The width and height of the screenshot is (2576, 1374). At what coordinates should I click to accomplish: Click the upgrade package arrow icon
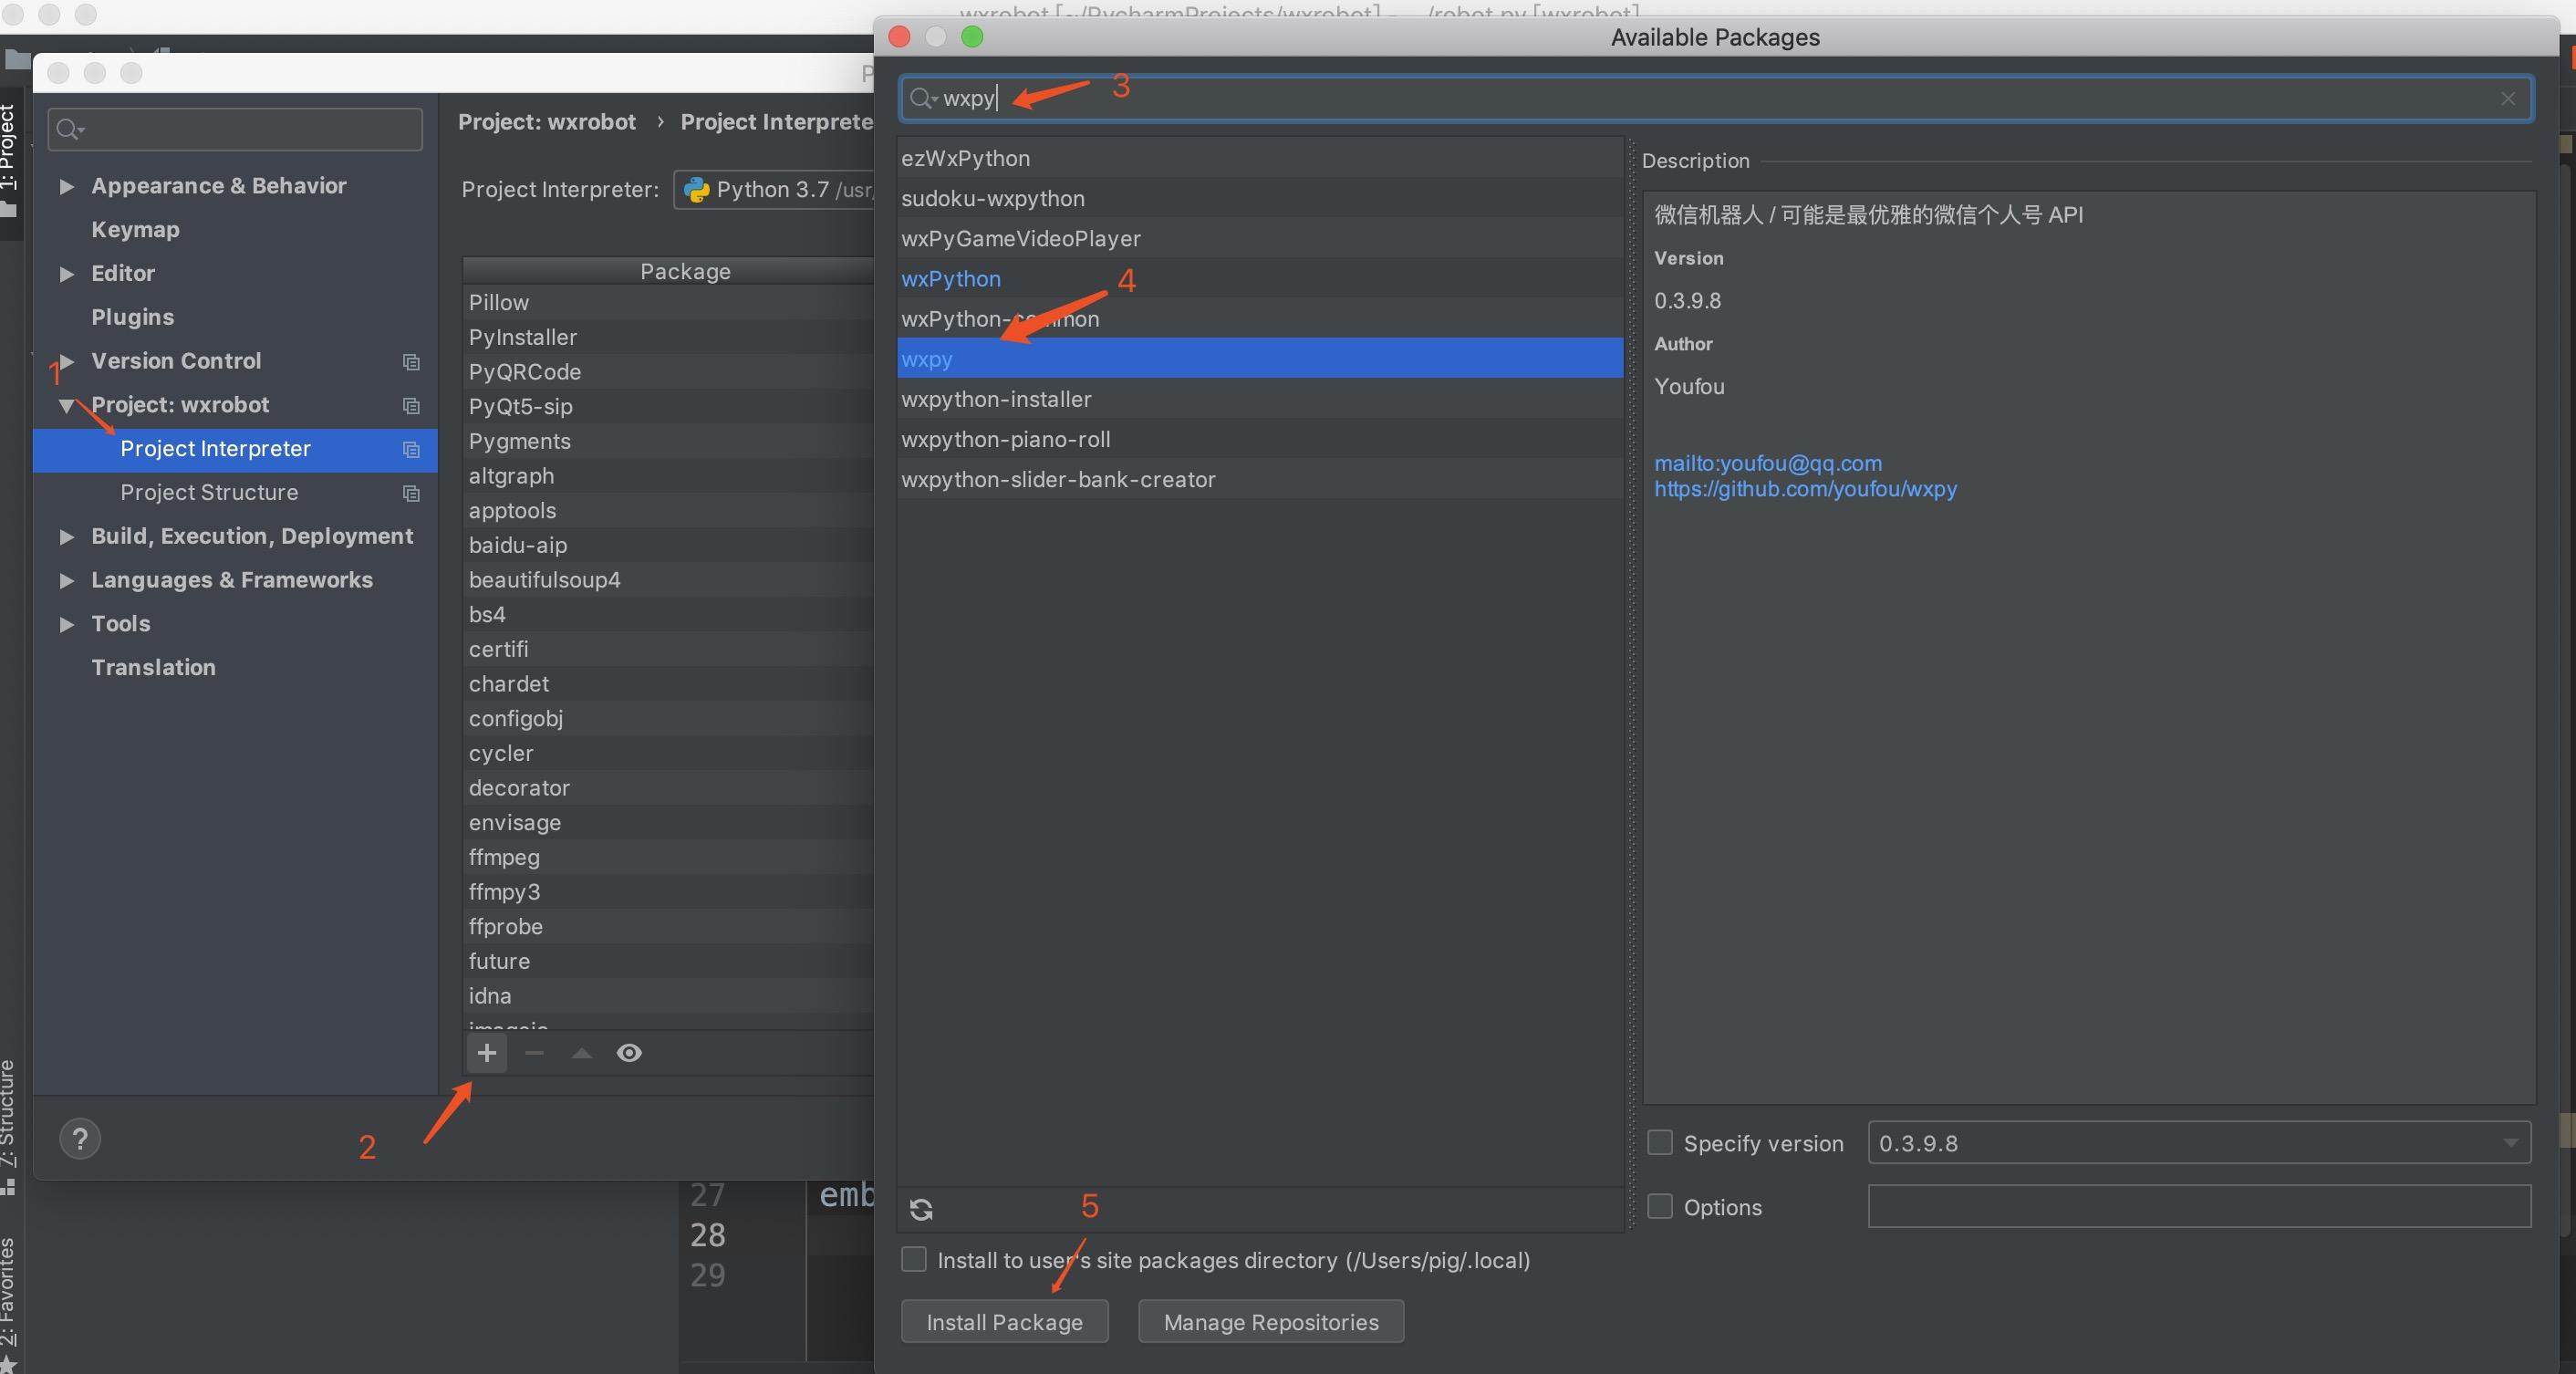click(579, 1052)
